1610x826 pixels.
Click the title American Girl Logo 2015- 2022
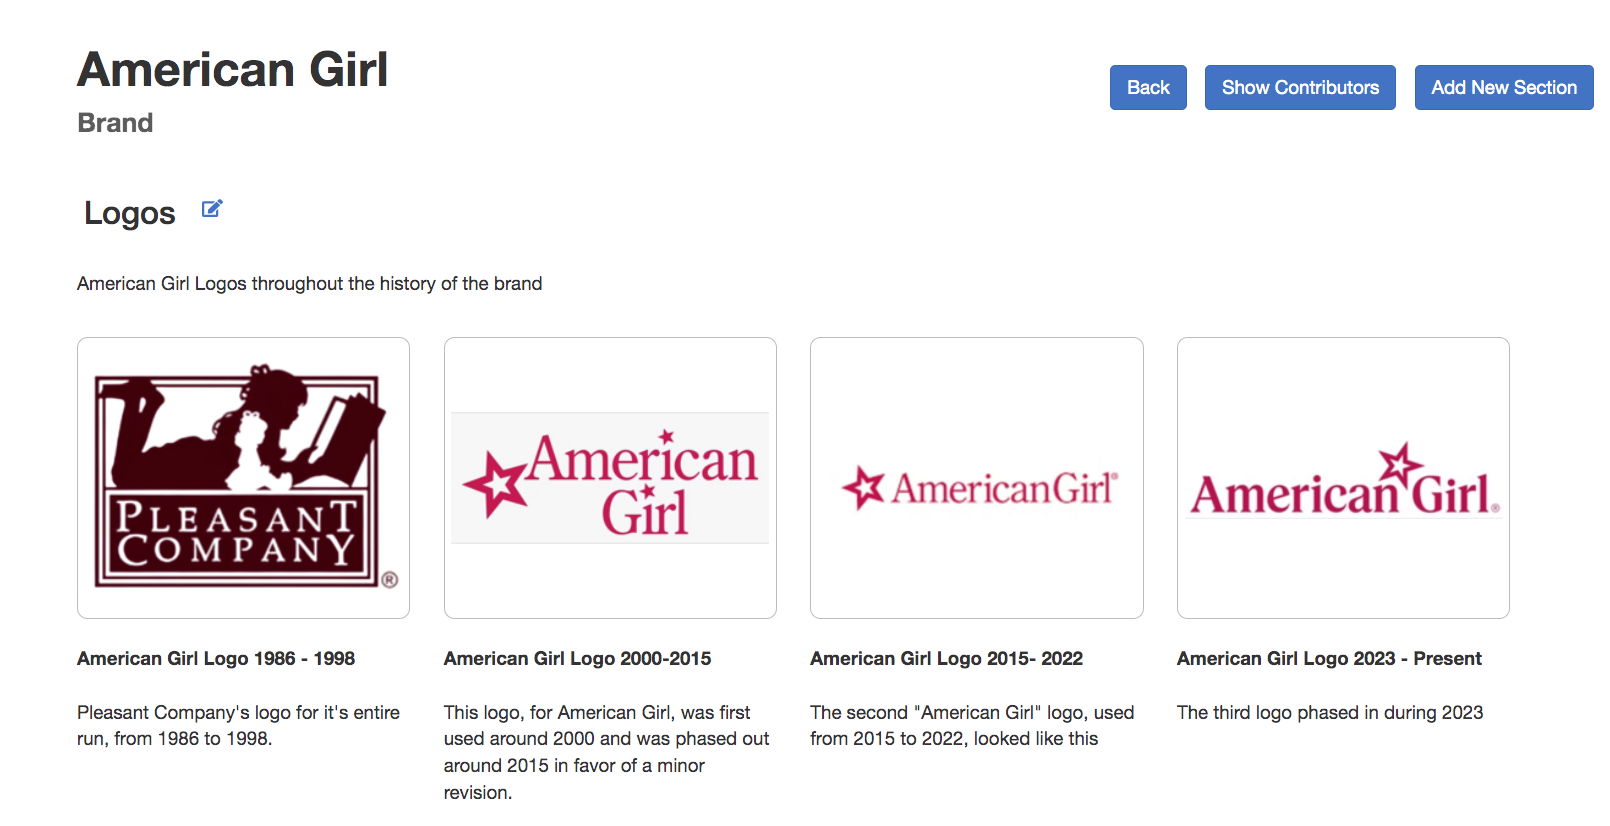(946, 659)
